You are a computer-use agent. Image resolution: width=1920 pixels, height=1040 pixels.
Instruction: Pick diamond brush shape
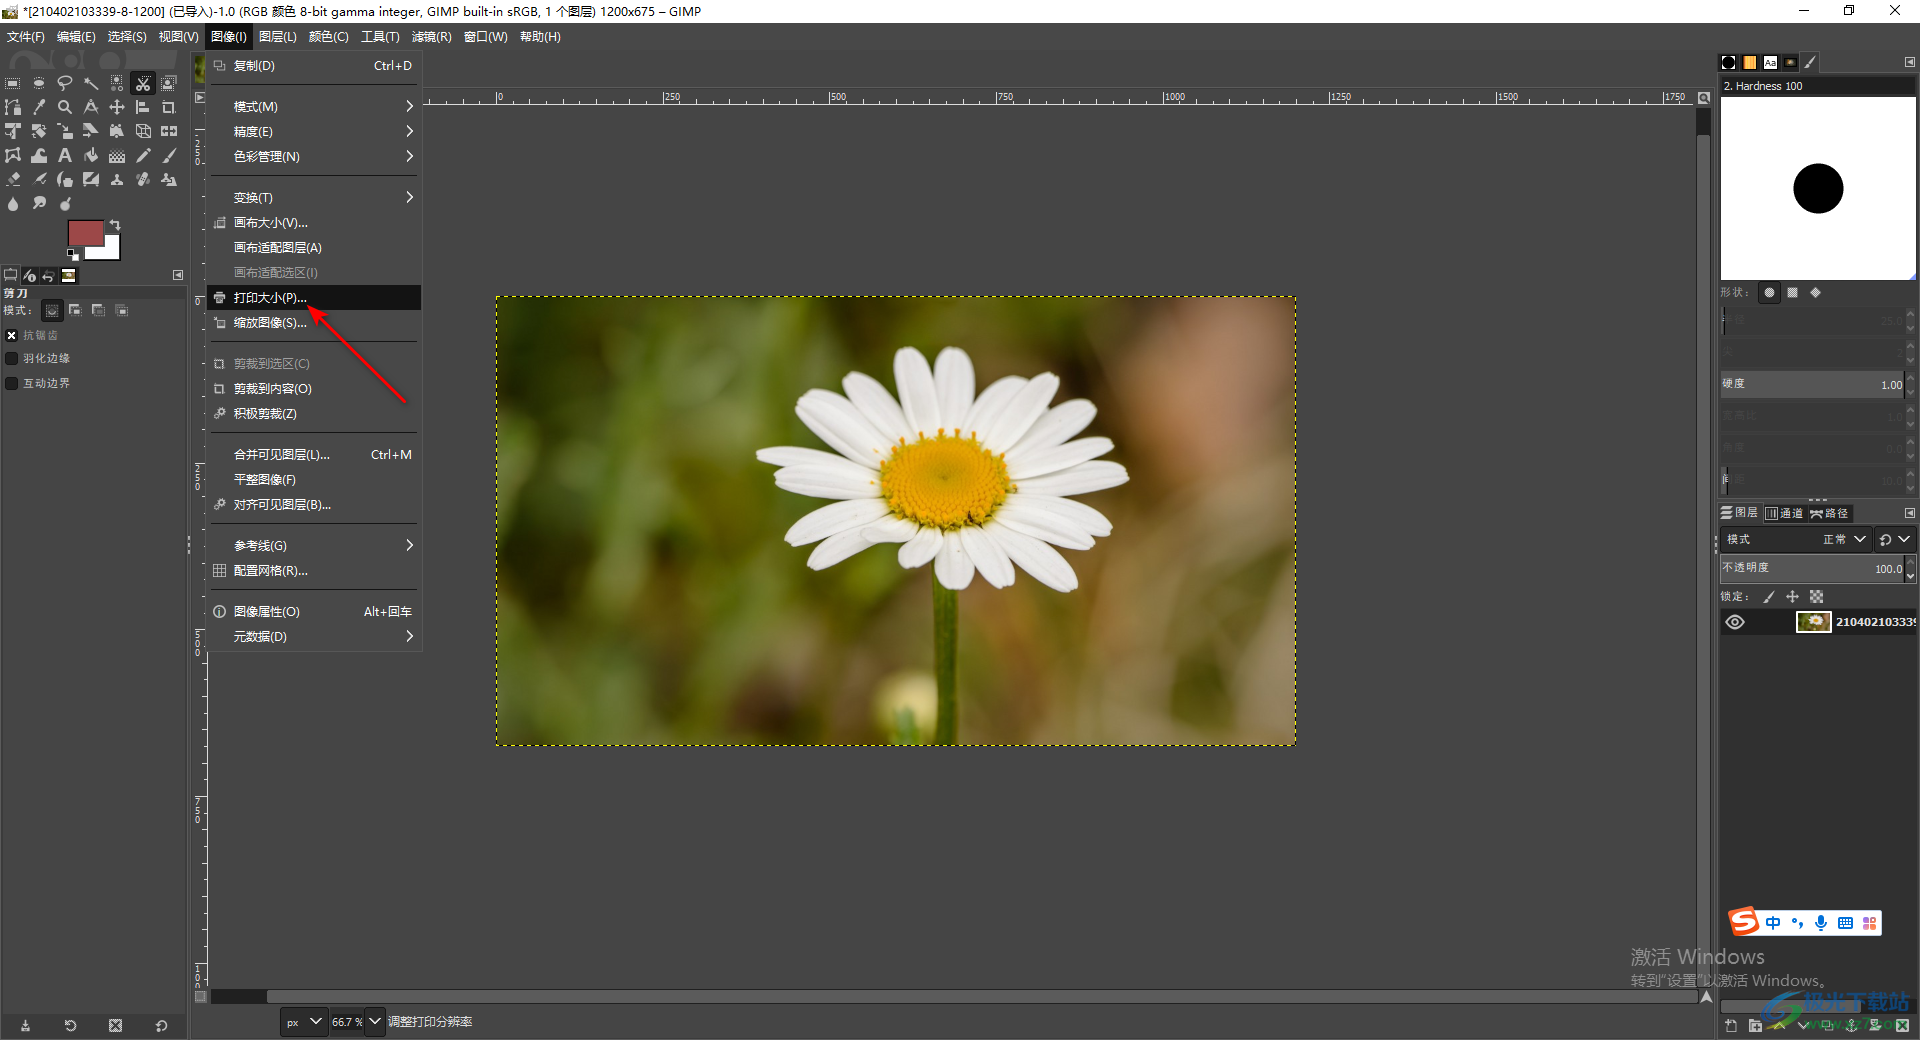(1816, 293)
